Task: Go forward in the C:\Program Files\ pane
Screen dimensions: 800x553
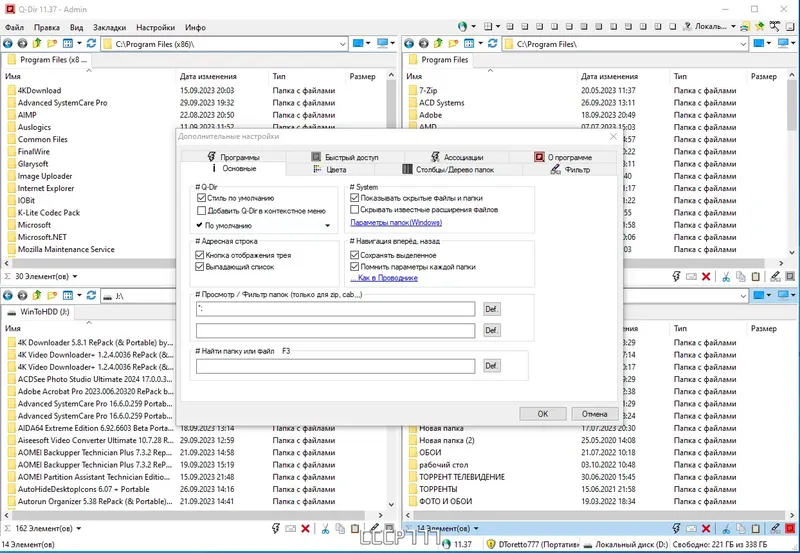Action: (423, 43)
